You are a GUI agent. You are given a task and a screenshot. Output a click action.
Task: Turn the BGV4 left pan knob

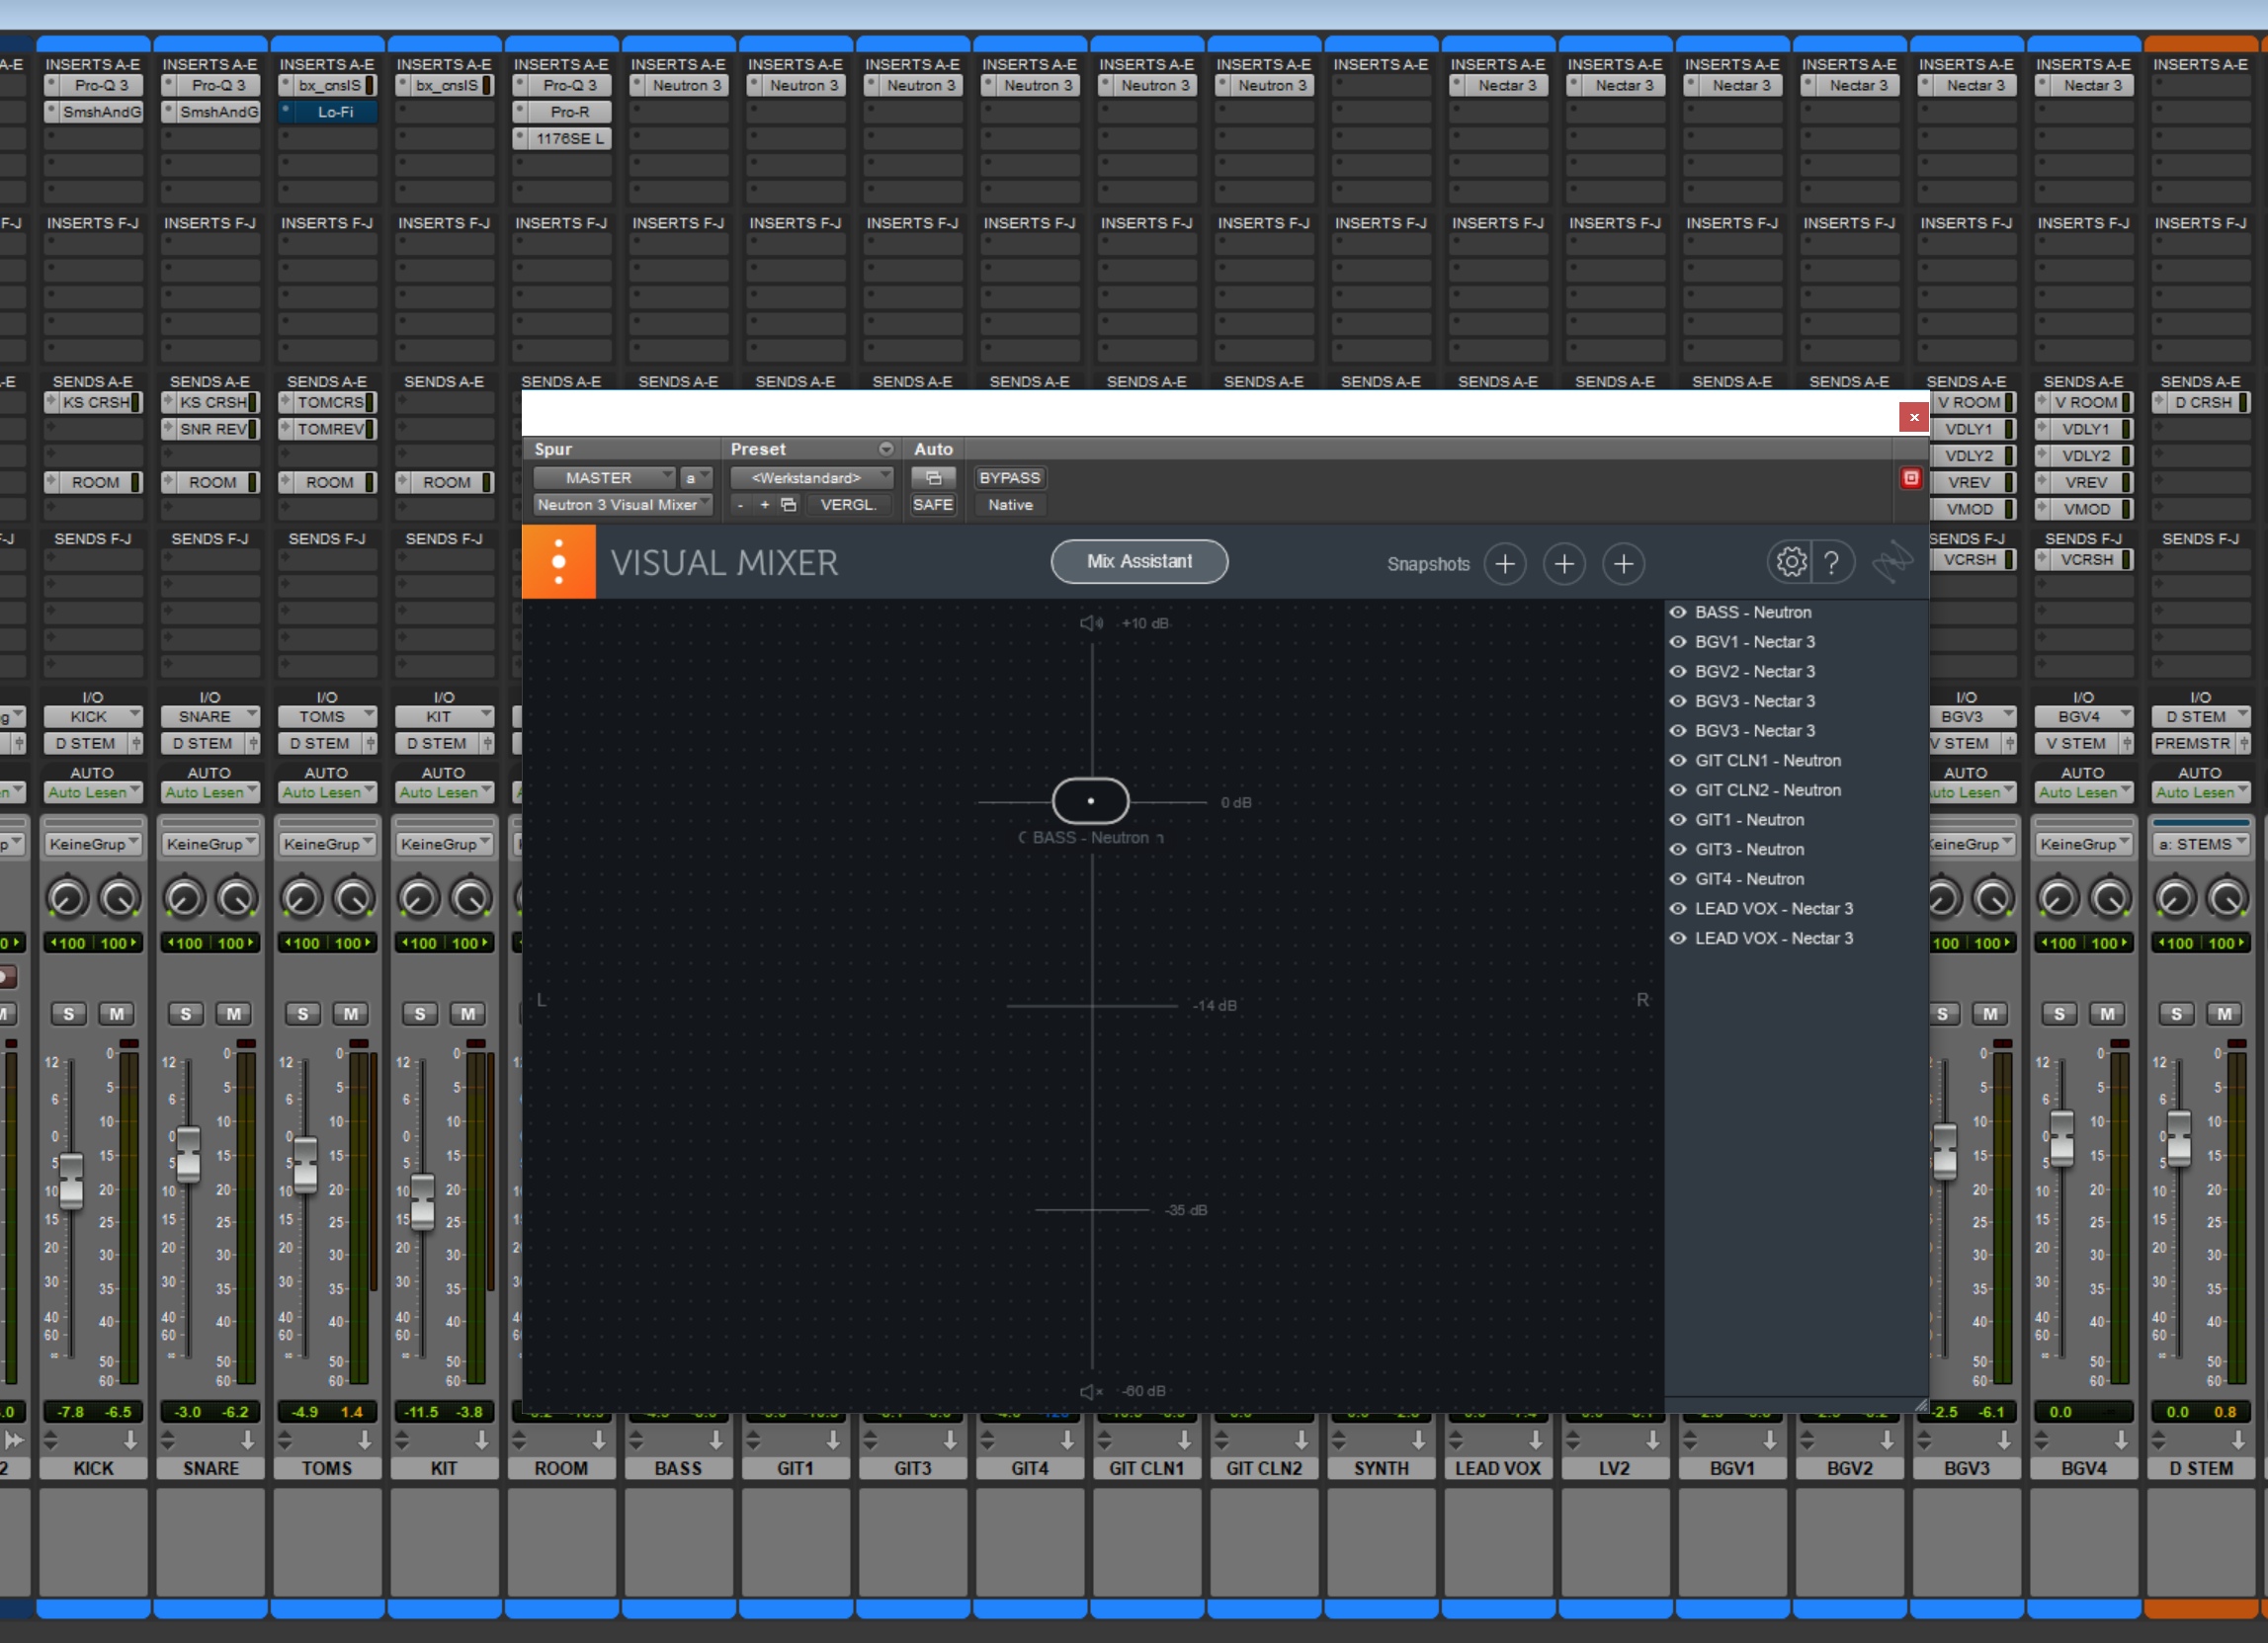[x=2058, y=897]
